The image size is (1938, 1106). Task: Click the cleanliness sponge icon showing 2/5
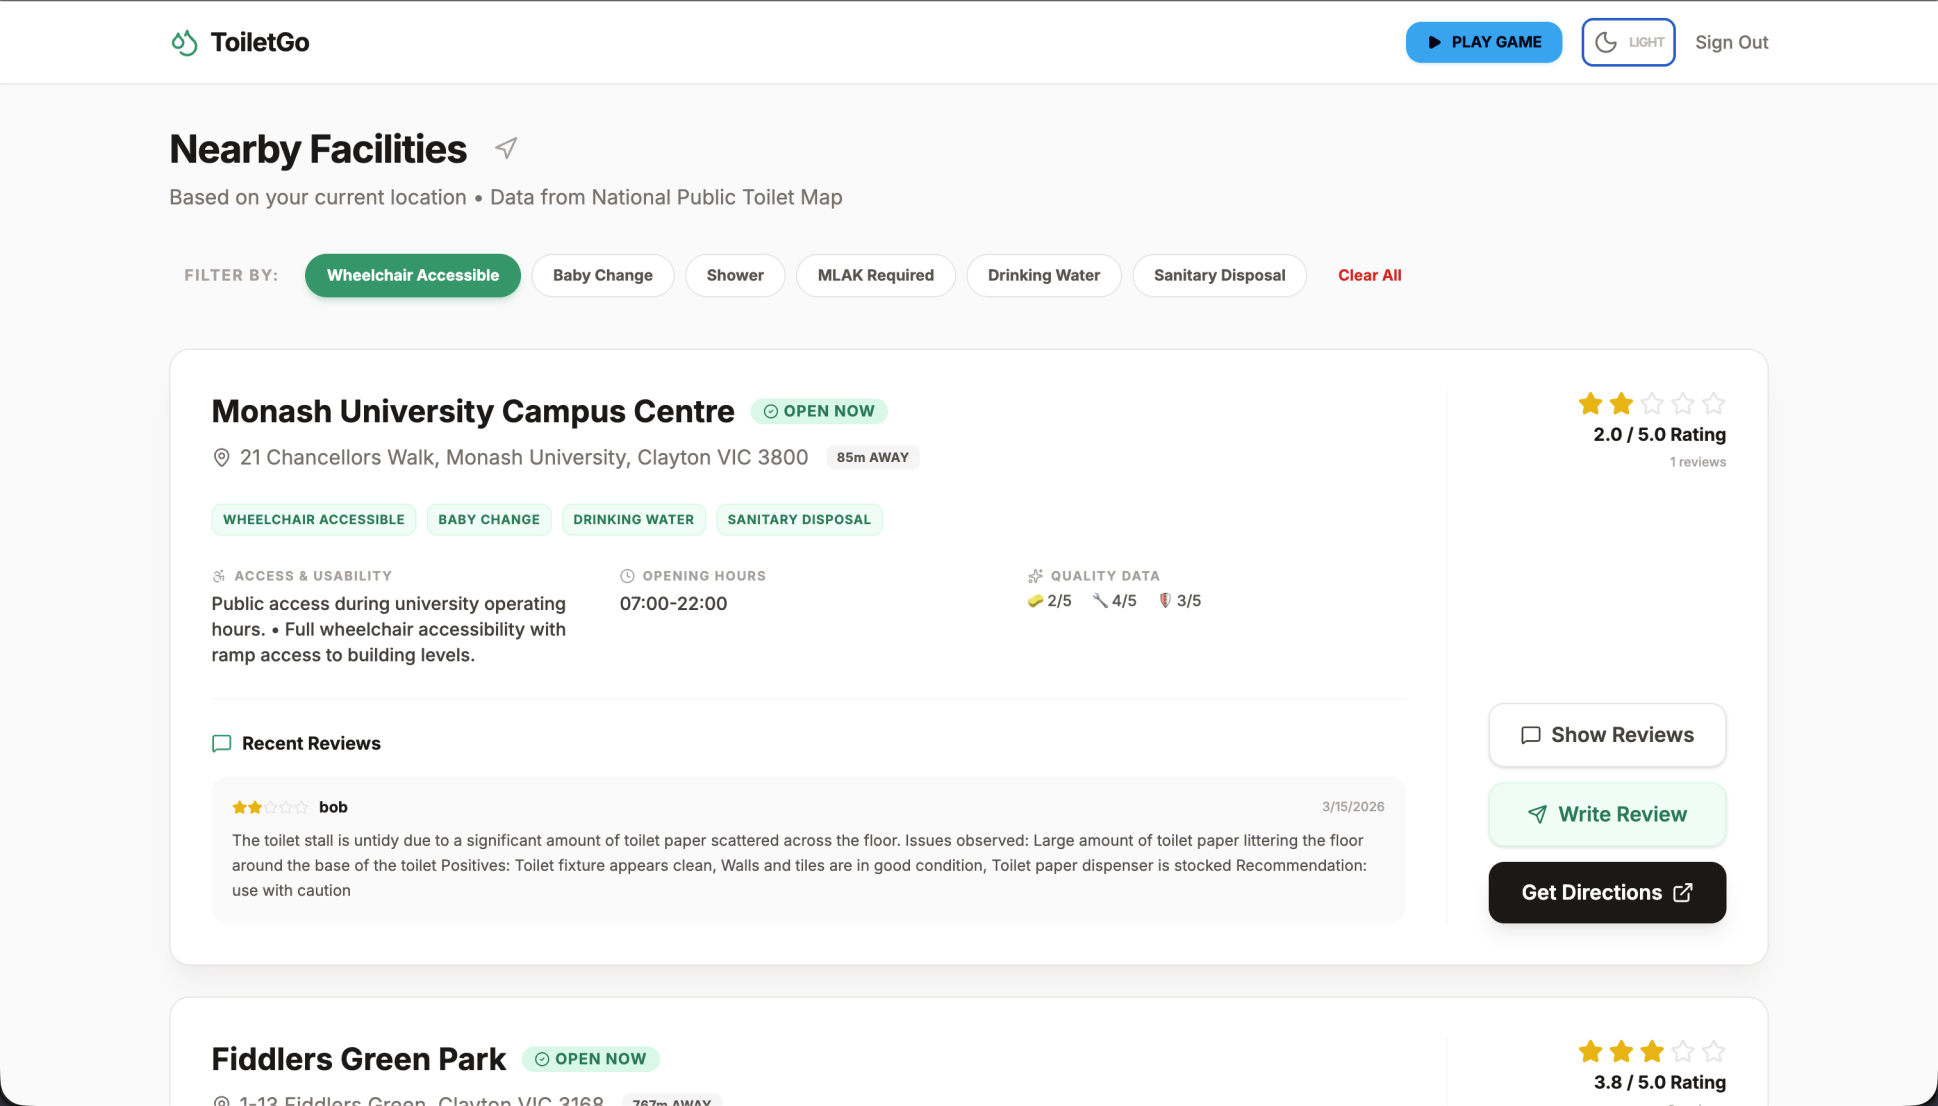point(1035,601)
